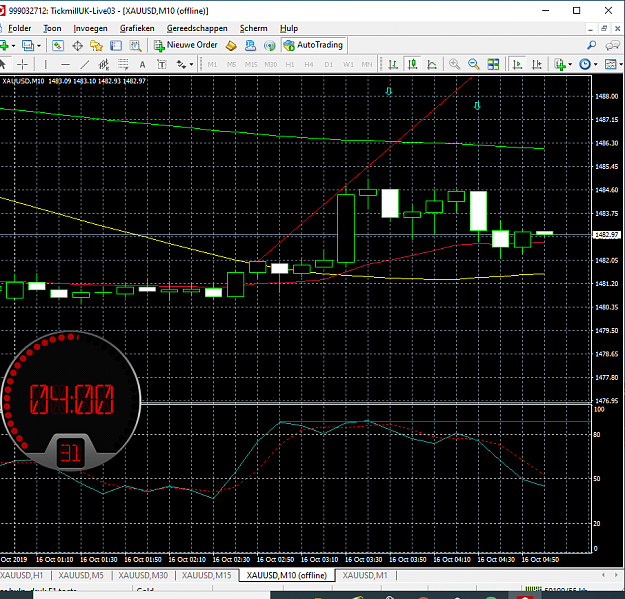The image size is (625, 599).
Task: Open the Market Watch window icon
Action: [x=58, y=45]
